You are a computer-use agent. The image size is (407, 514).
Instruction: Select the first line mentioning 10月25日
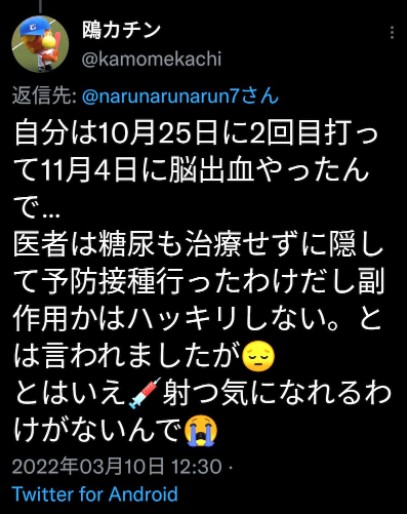[x=196, y=134]
